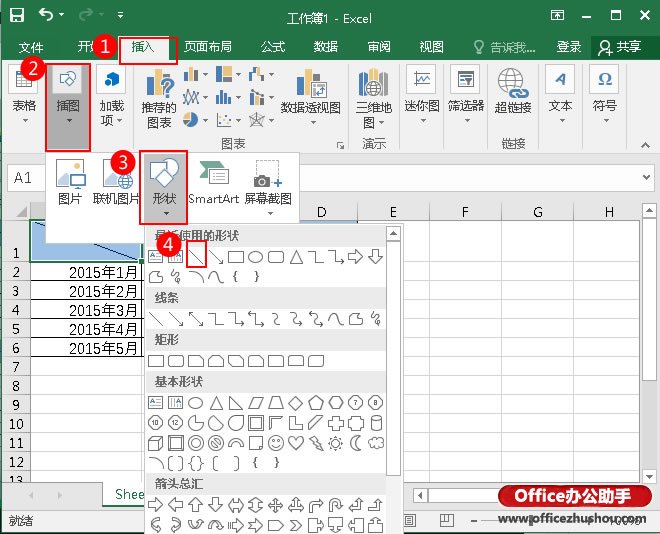This screenshot has height=534, width=660.
Task: Select the smiley face shape
Action: tap(276, 443)
